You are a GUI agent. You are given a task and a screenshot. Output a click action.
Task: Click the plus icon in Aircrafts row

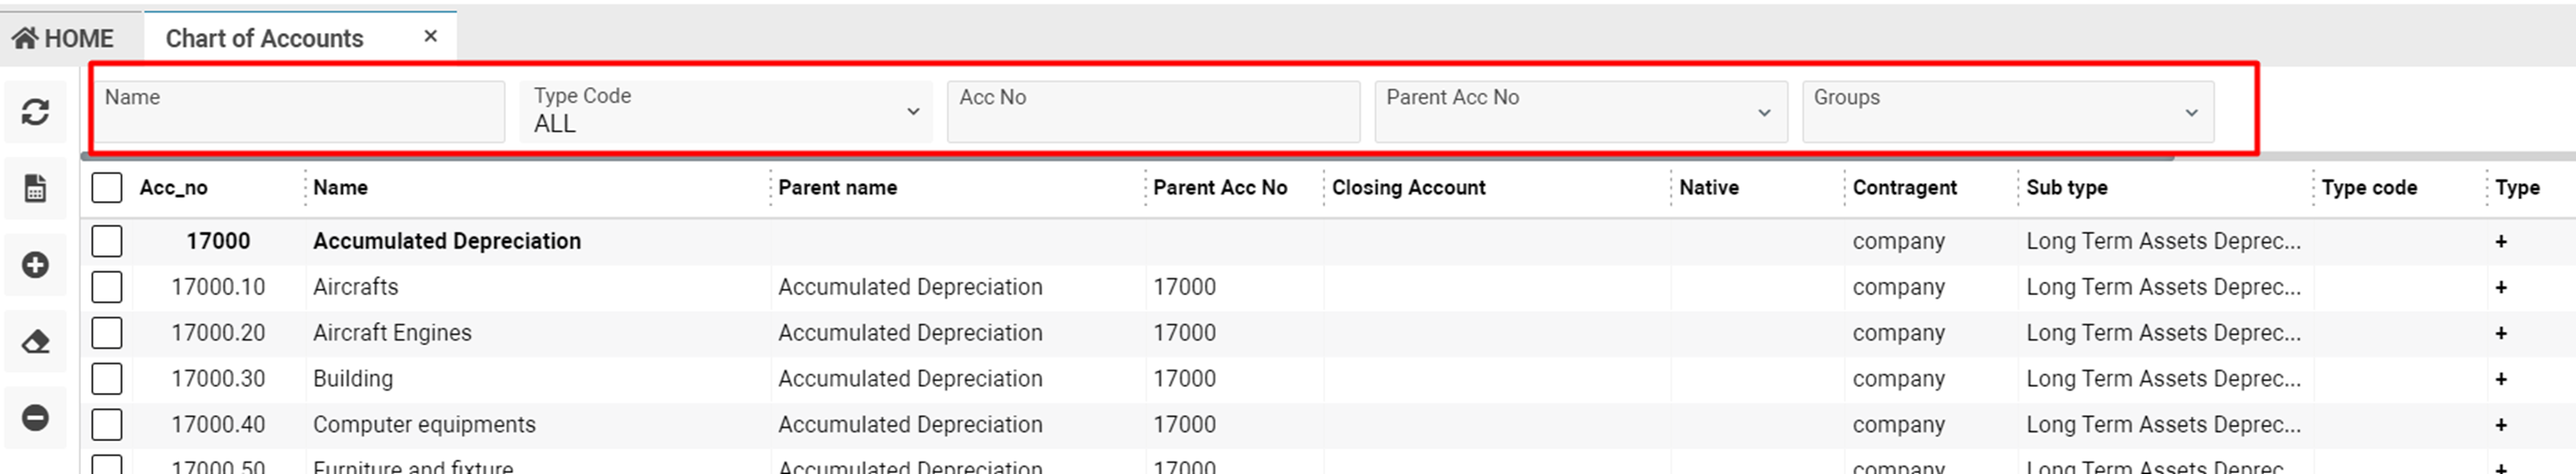point(2500,287)
